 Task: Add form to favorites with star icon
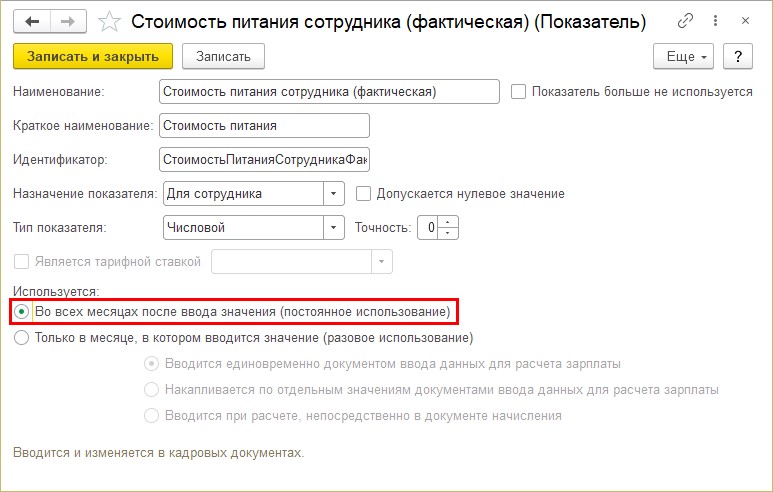109,22
